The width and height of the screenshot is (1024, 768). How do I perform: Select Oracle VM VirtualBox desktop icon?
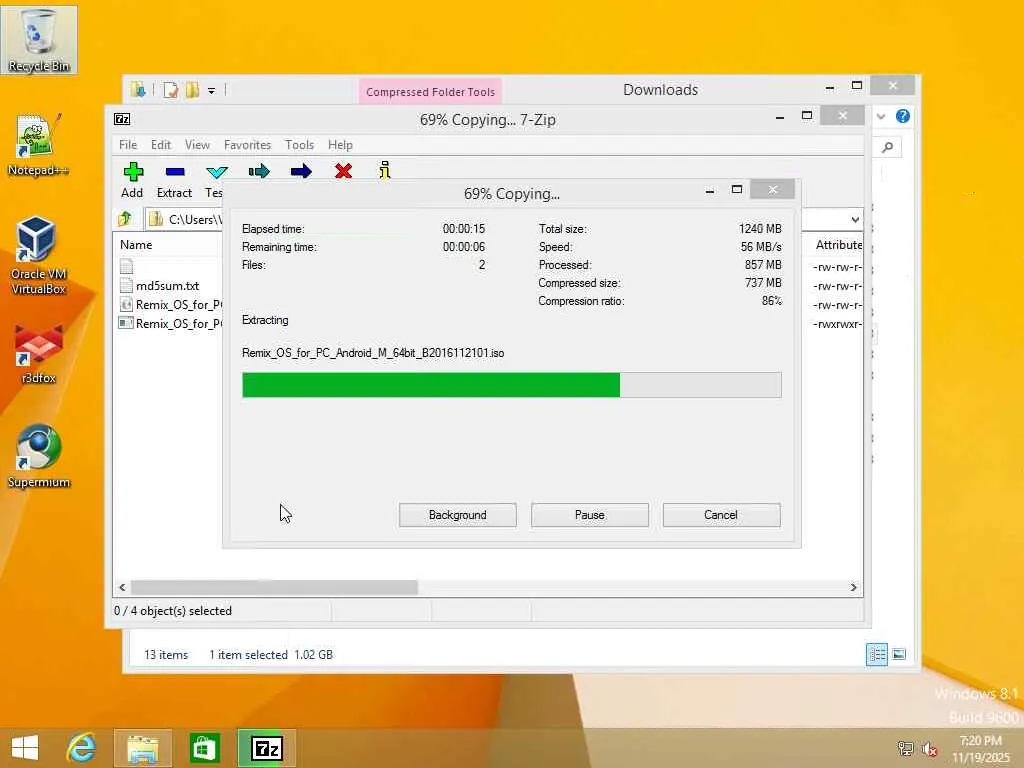(38, 256)
